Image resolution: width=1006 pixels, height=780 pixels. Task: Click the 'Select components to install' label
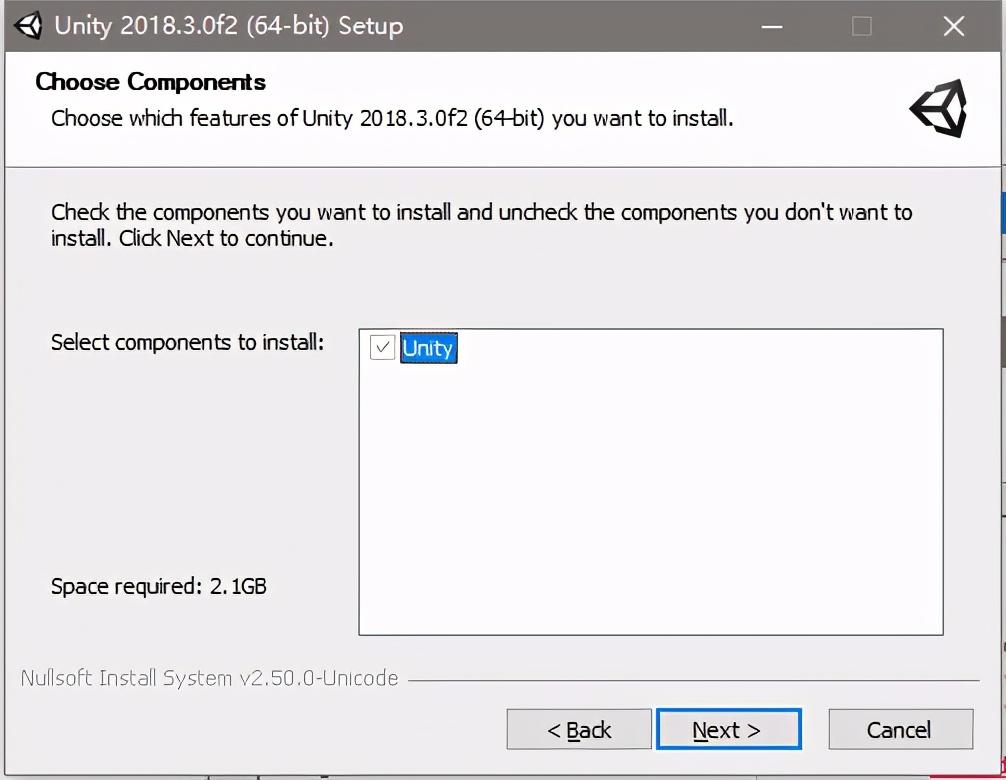coord(187,343)
